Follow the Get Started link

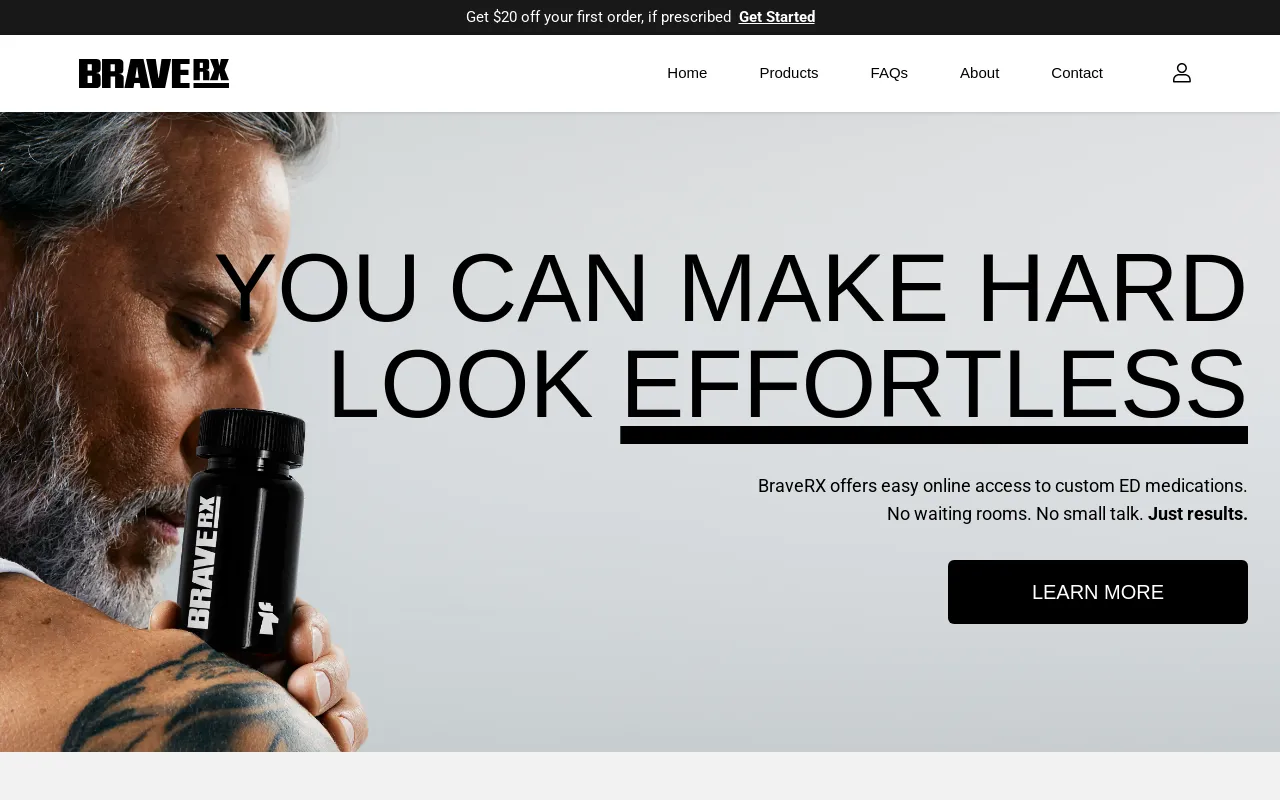777,17
